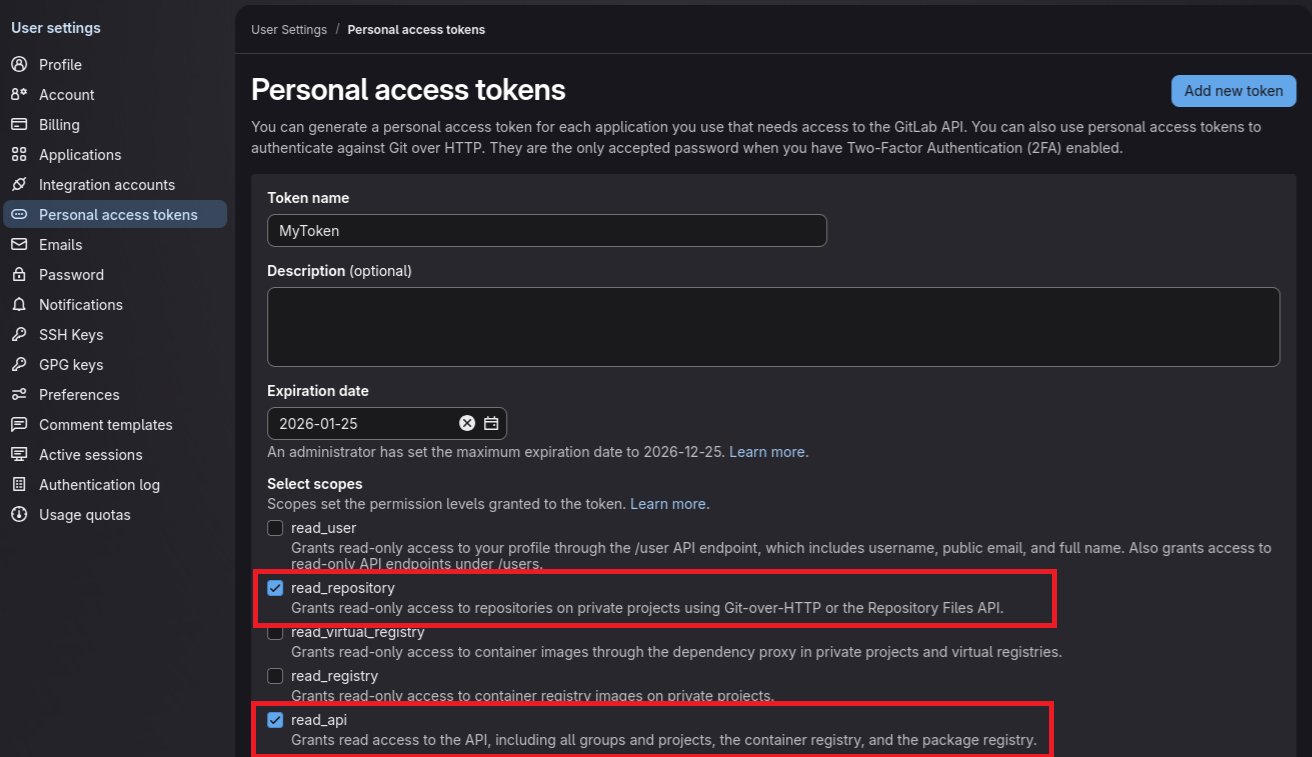1312x757 pixels.
Task: Click the Profile icon in sidebar
Action: point(19,64)
